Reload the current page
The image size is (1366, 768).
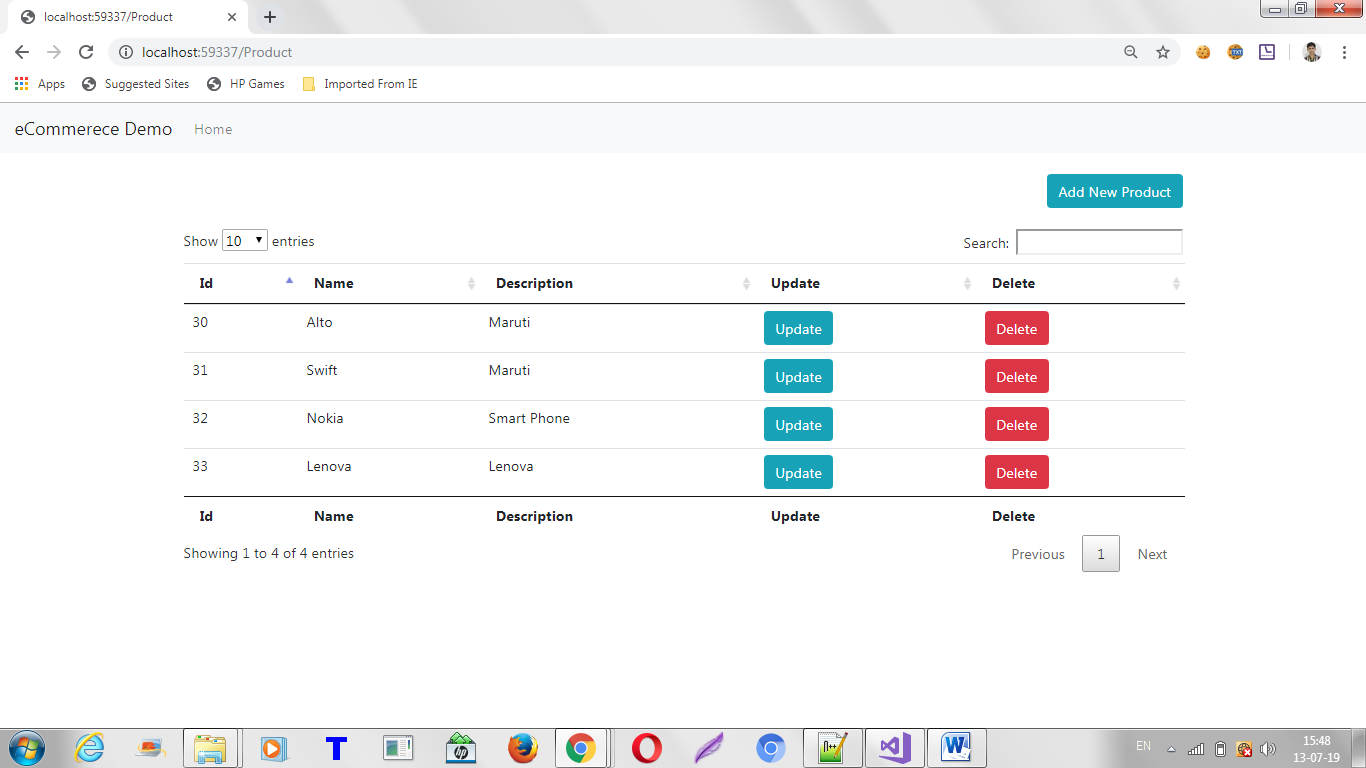click(x=89, y=52)
